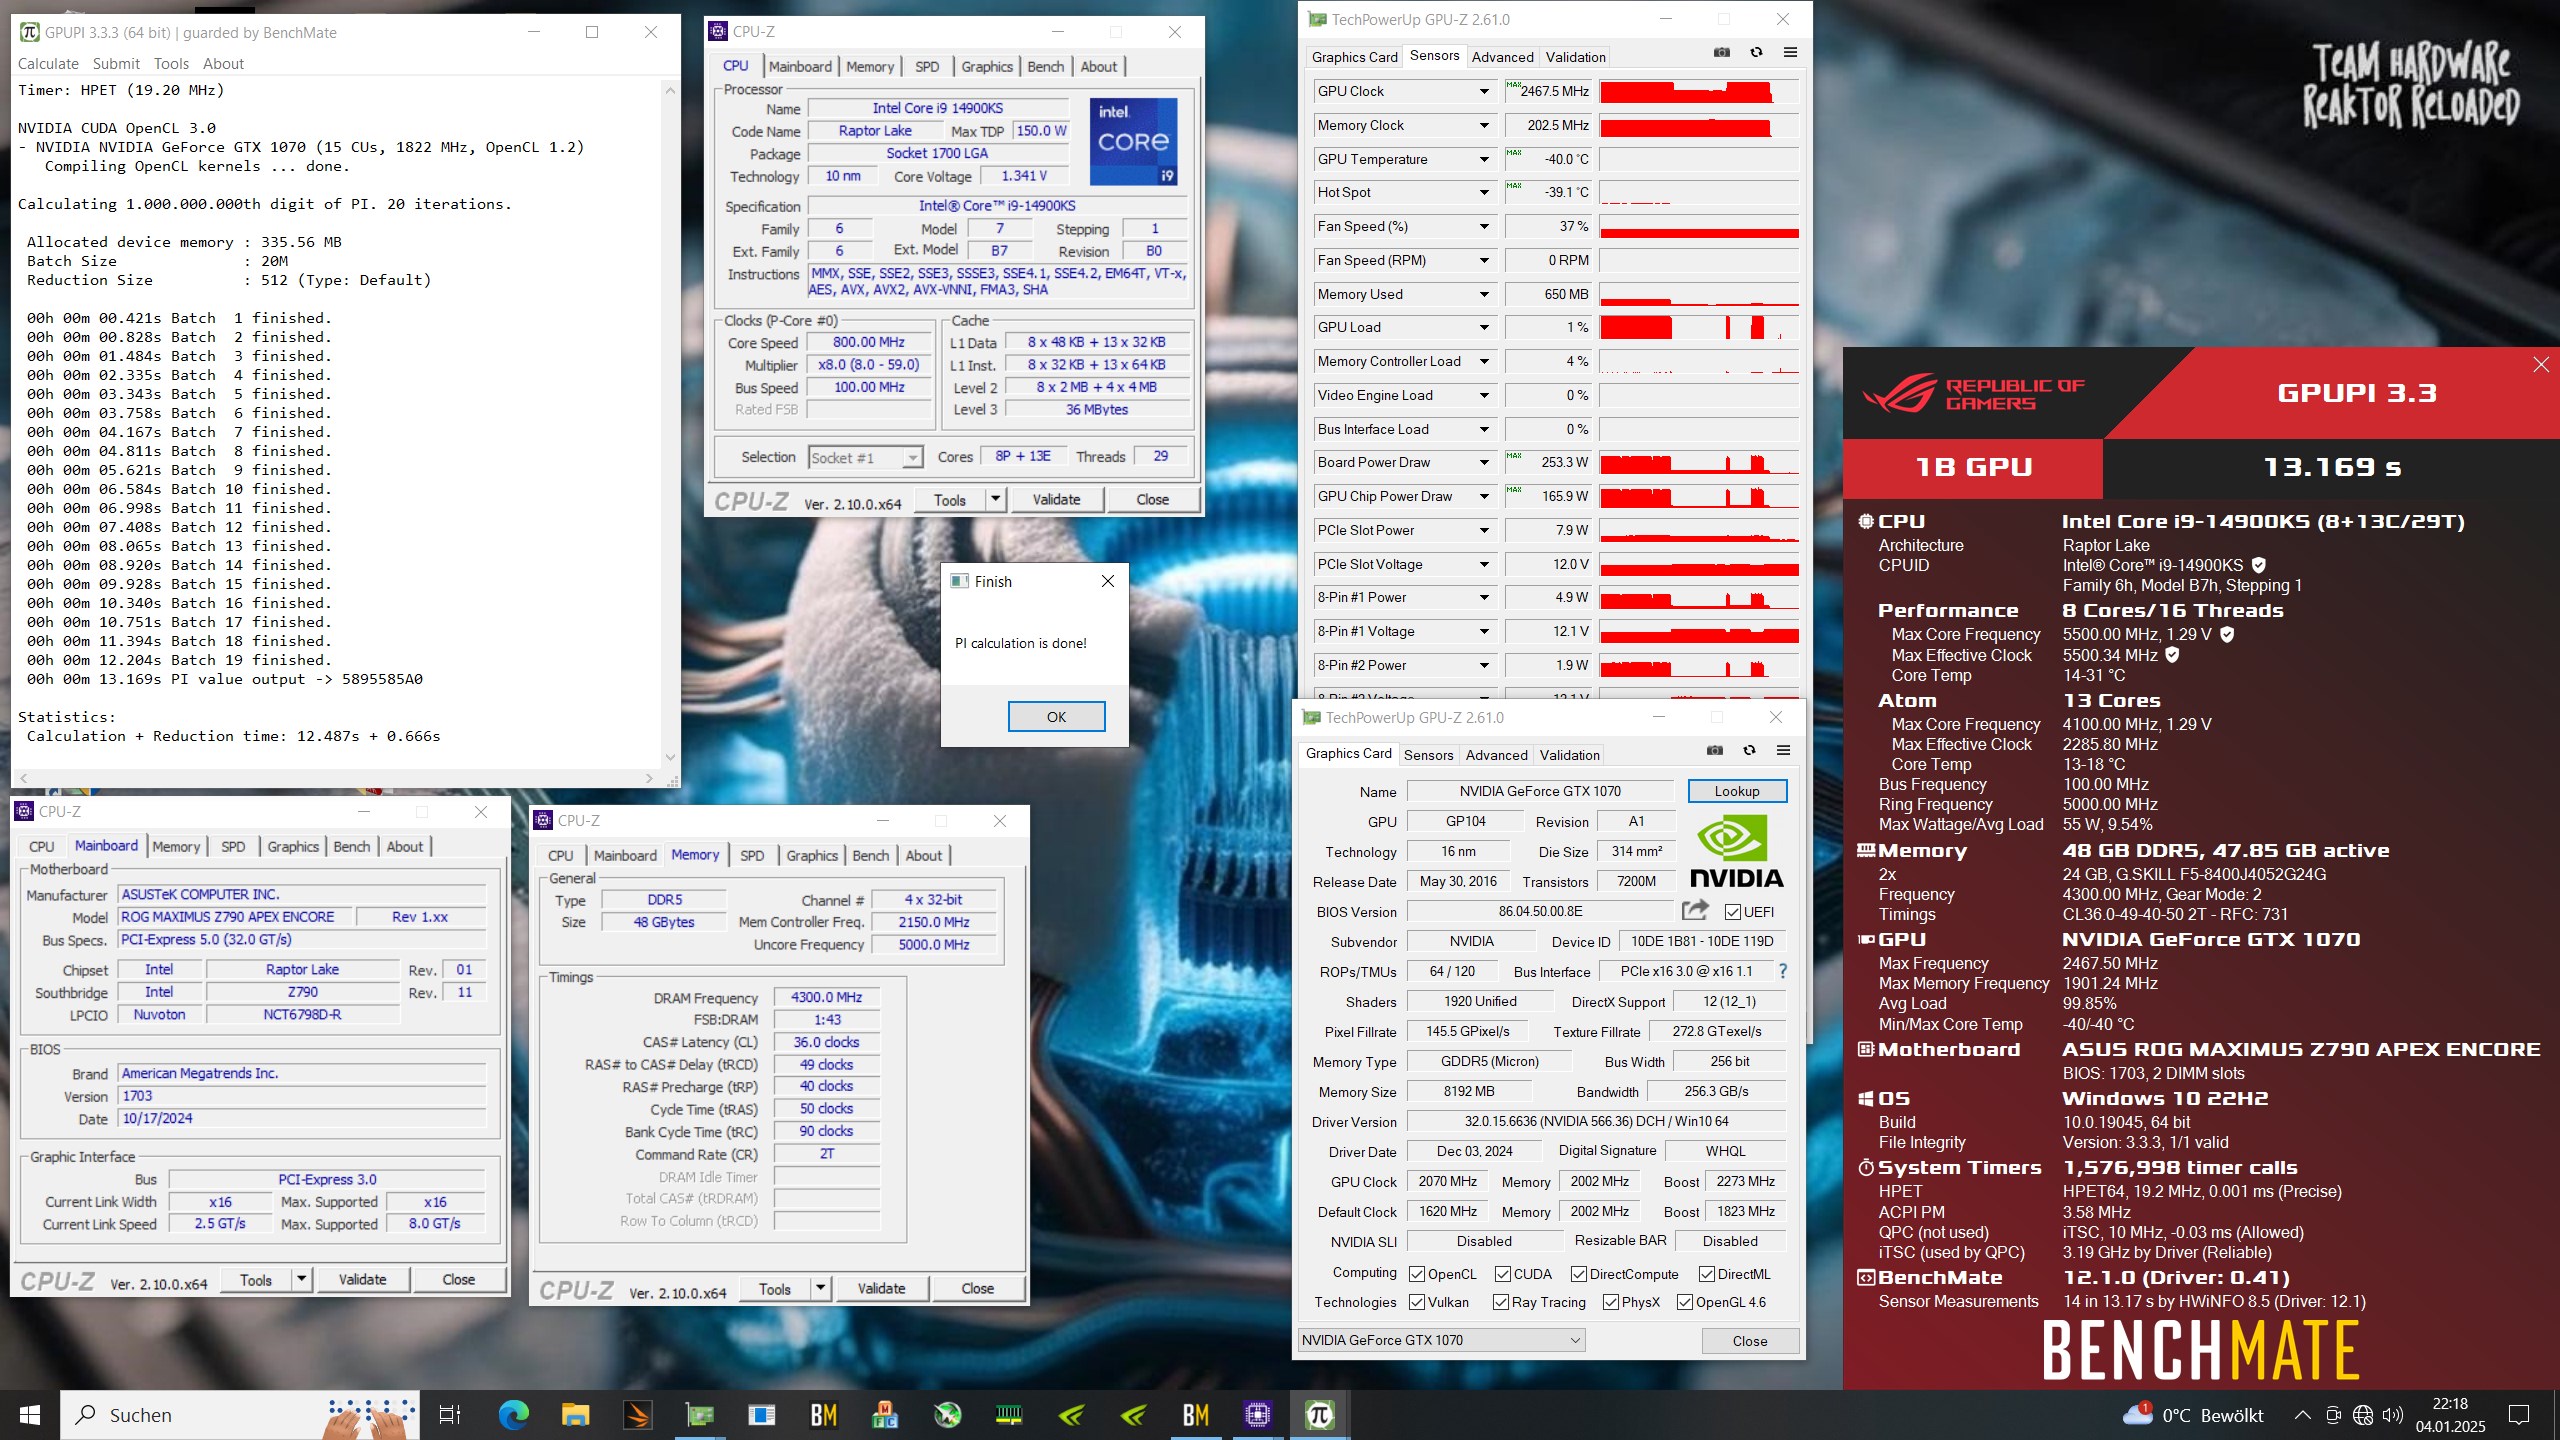Open the PCIe Slot Voltage sensor dropdown

1484,564
